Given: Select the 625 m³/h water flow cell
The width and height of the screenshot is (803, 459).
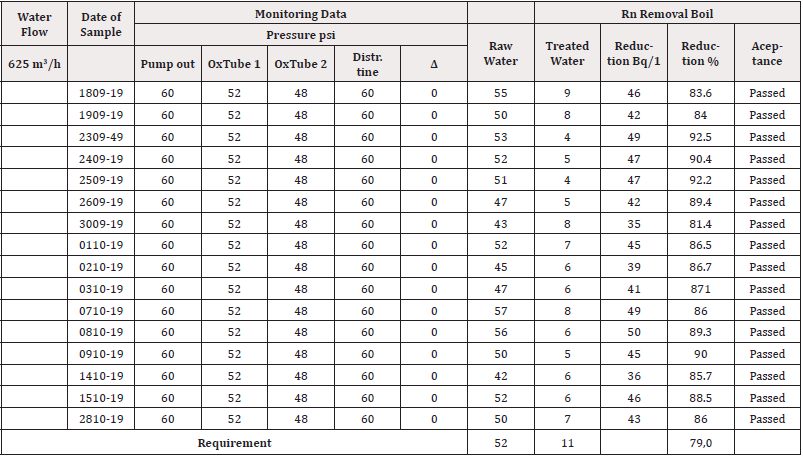Looking at the screenshot, I should pyautogui.click(x=35, y=63).
